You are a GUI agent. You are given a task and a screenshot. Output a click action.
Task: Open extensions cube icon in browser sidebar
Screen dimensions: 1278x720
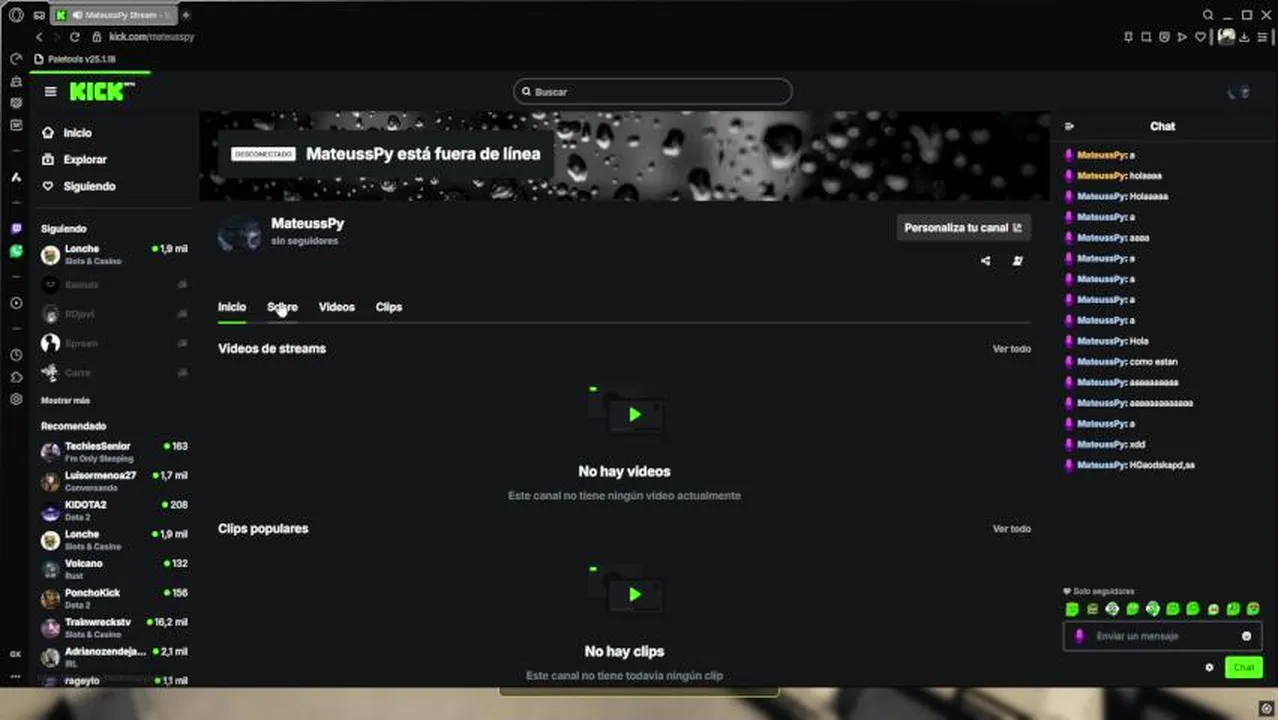tap(16, 377)
